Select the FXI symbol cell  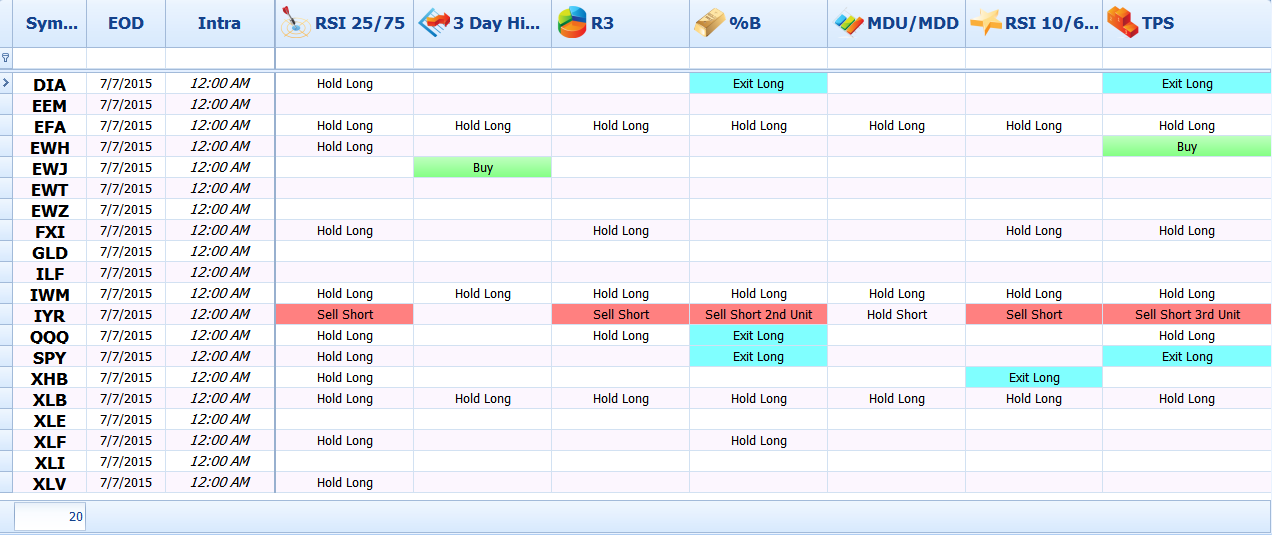(50, 231)
